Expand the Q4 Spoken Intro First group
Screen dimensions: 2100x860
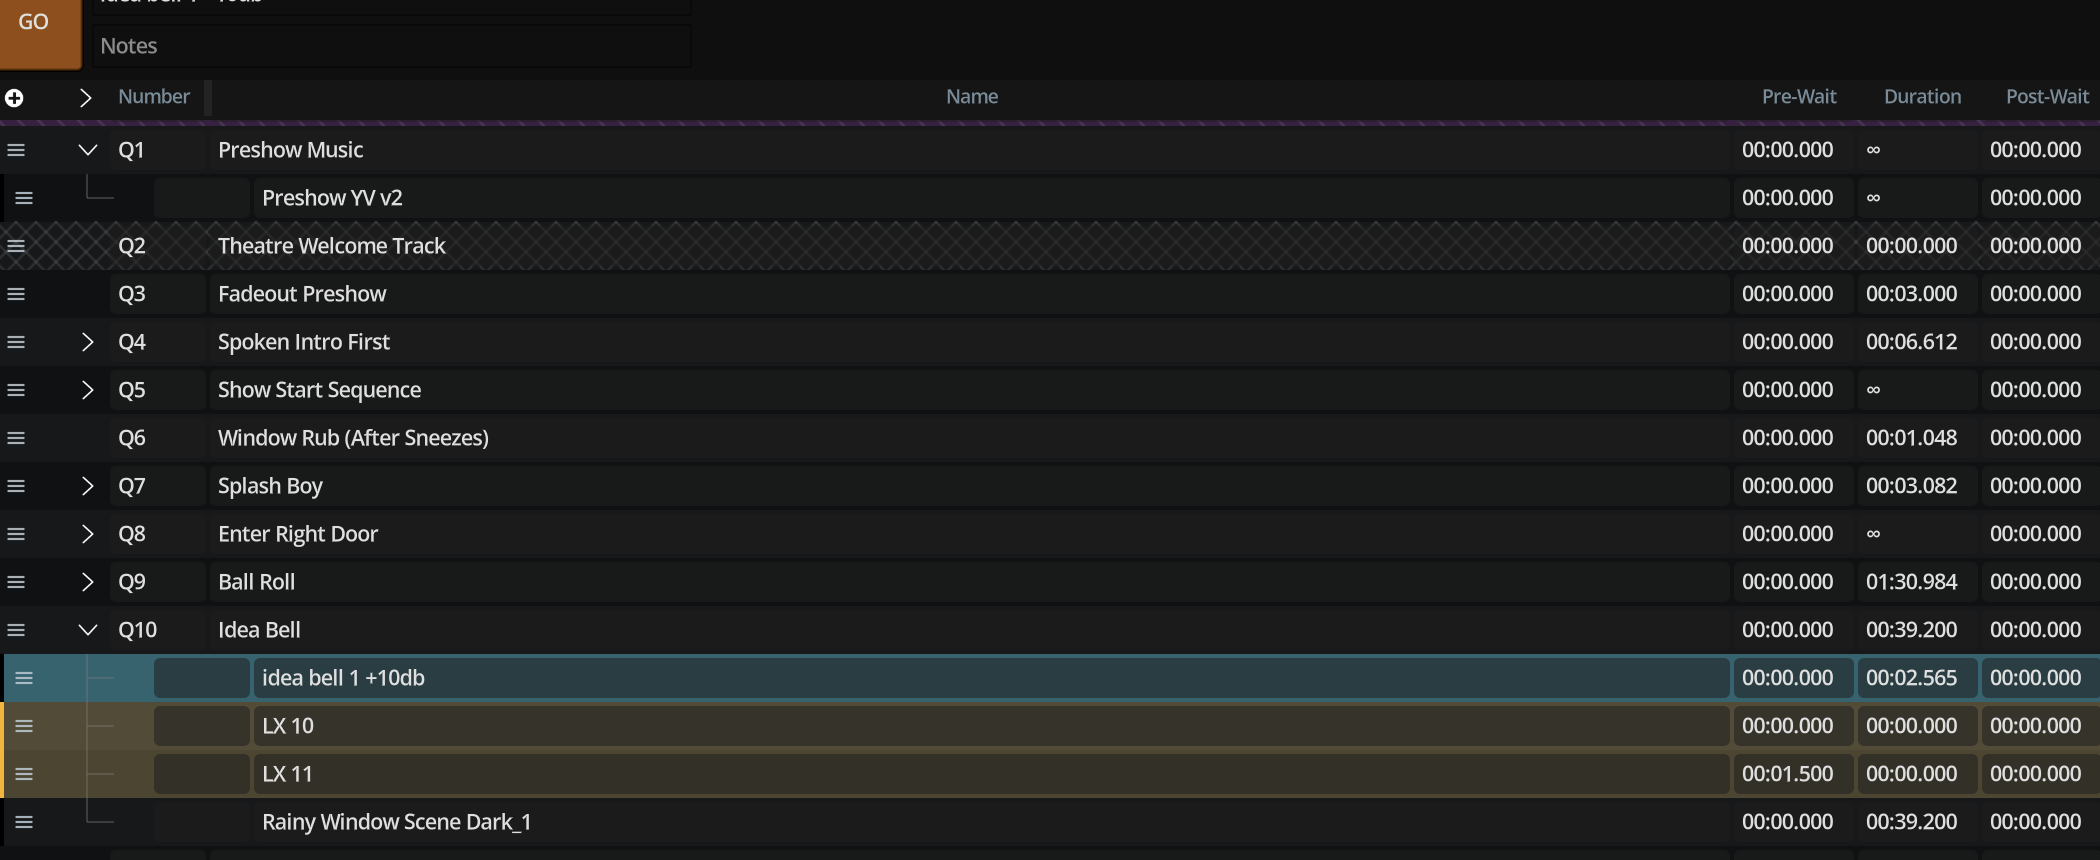pyautogui.click(x=88, y=342)
